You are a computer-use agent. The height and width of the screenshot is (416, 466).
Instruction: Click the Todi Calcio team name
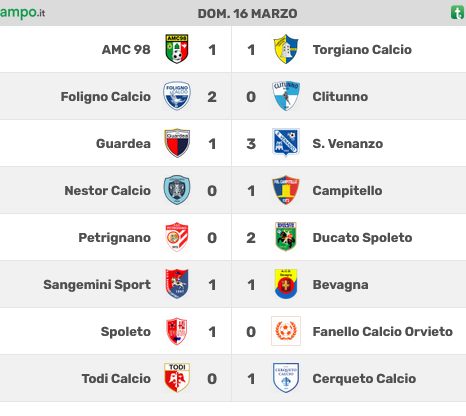[116, 379]
